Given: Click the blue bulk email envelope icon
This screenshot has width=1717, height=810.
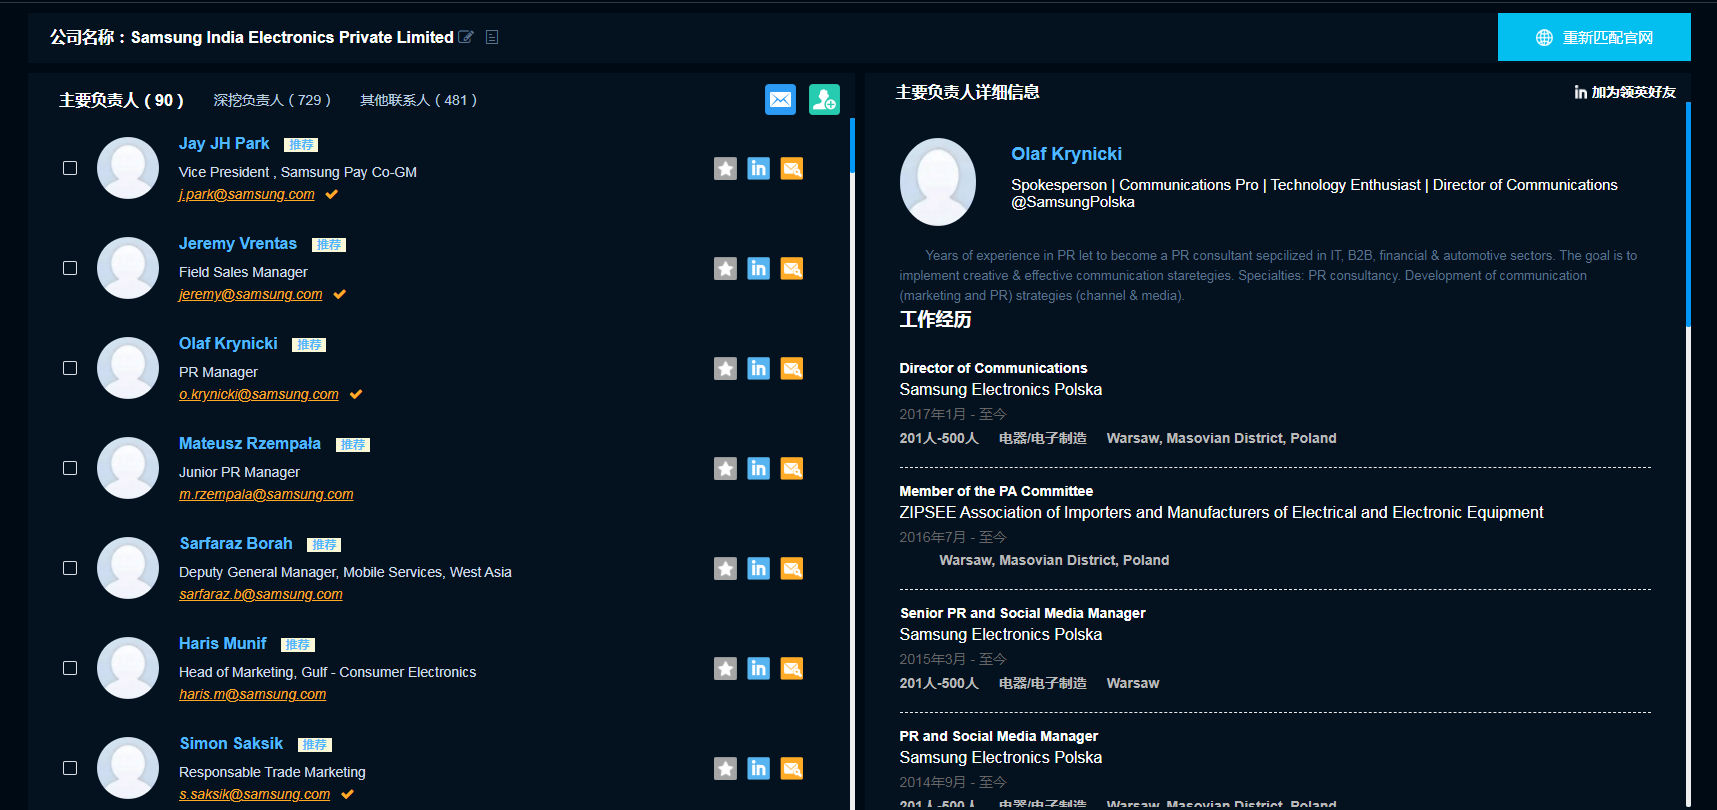Looking at the screenshot, I should click(x=780, y=99).
